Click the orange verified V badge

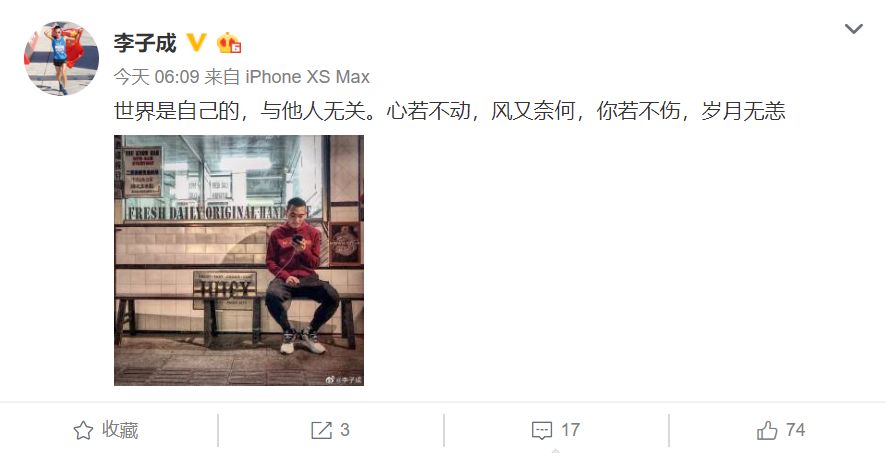pos(196,42)
